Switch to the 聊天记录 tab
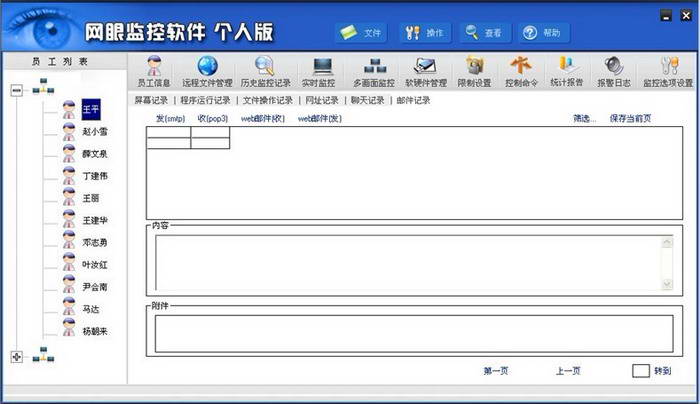 (x=367, y=100)
